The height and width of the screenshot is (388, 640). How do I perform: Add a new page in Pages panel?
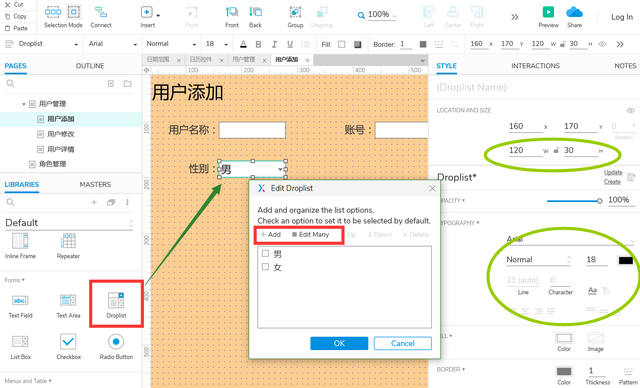point(111,84)
